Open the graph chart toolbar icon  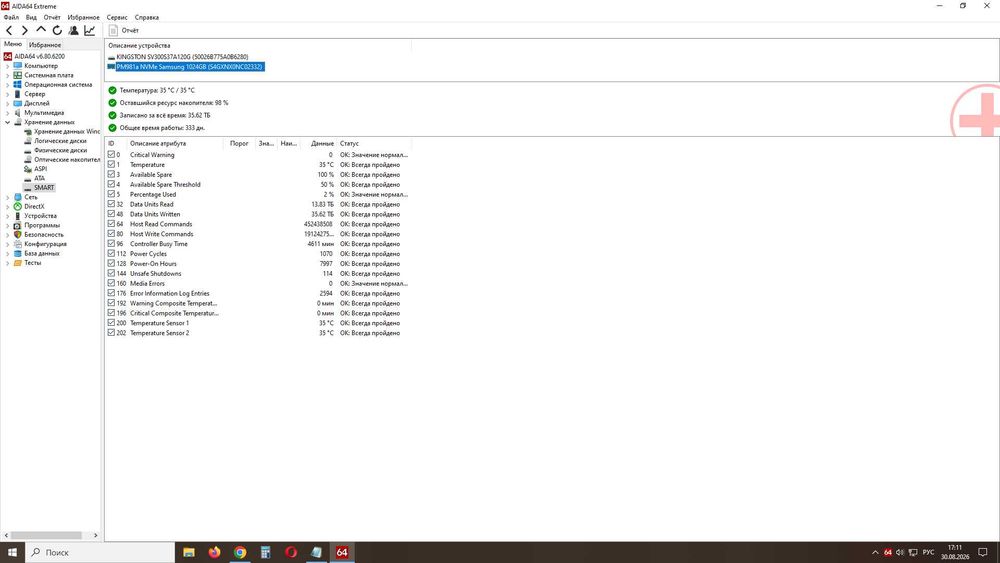(89, 30)
